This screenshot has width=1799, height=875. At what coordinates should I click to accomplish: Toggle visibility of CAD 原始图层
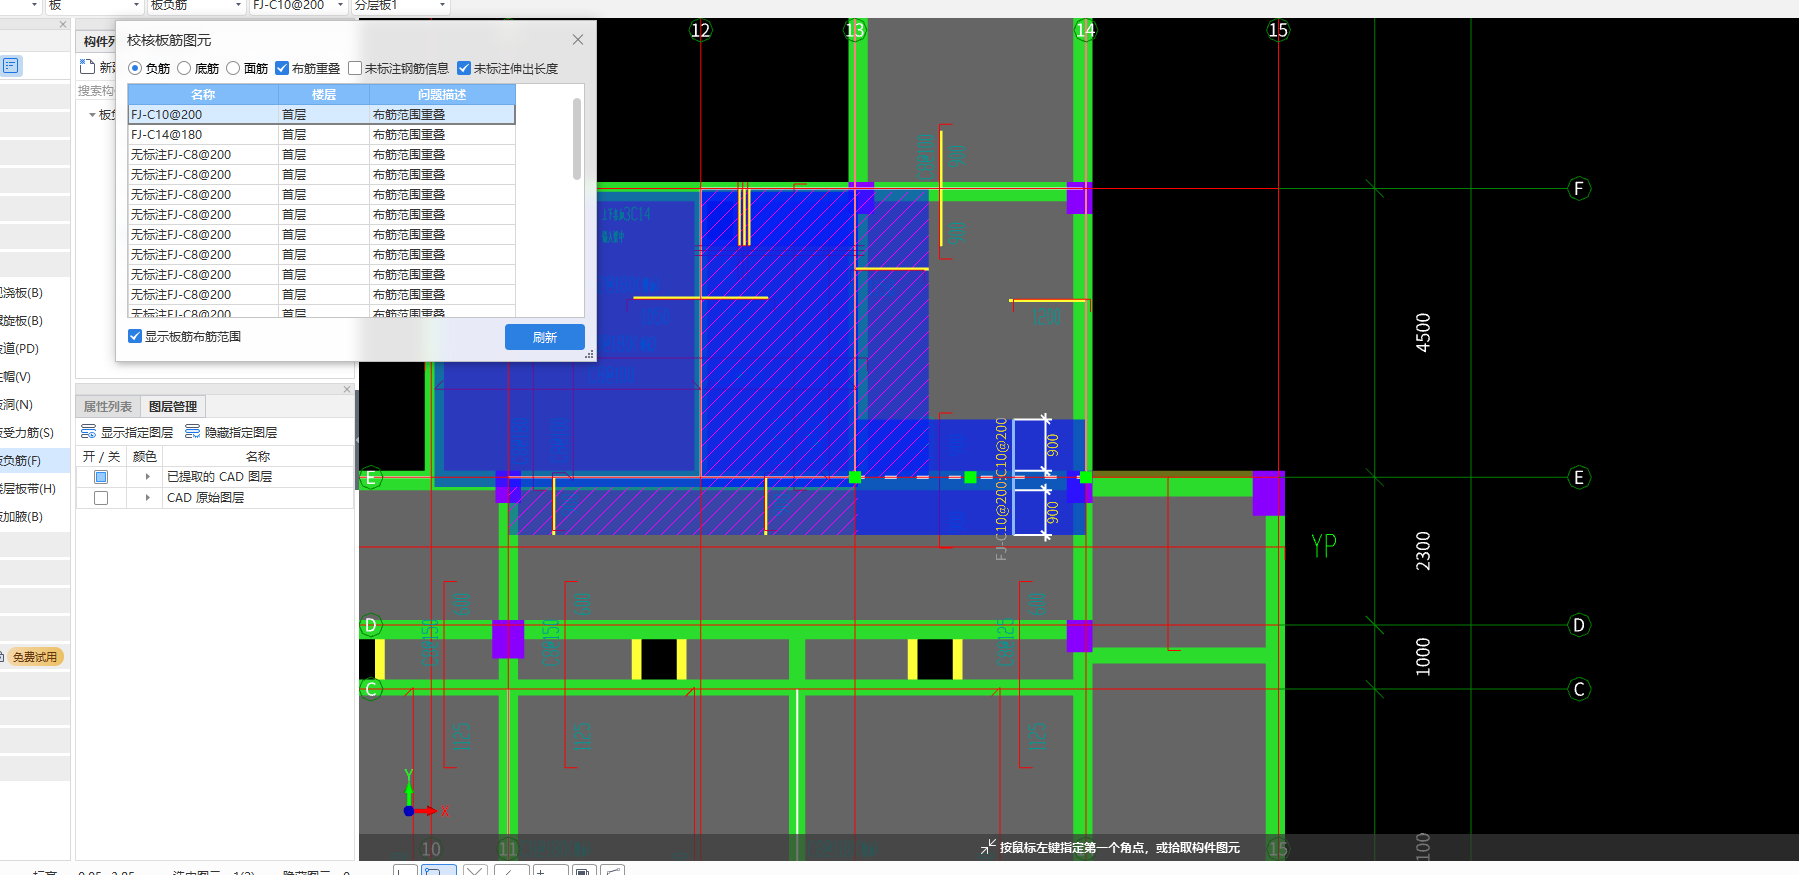tap(101, 498)
